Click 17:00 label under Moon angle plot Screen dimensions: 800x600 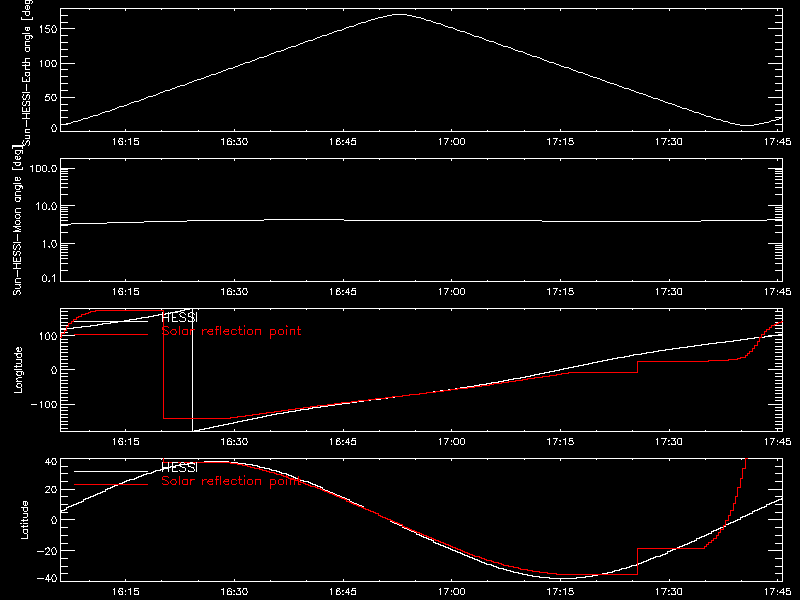[452, 292]
